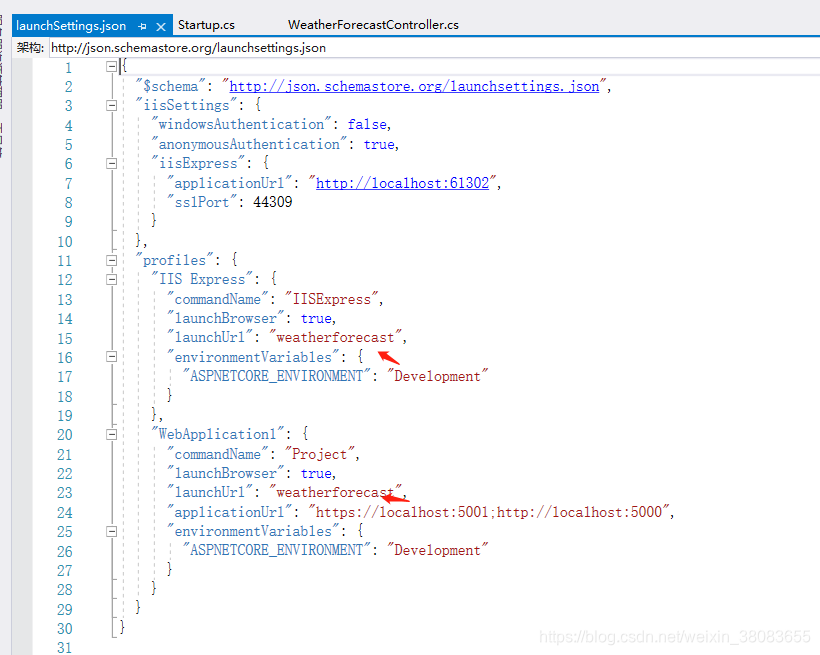Collapse the WebApplication1 profile block

point(111,434)
